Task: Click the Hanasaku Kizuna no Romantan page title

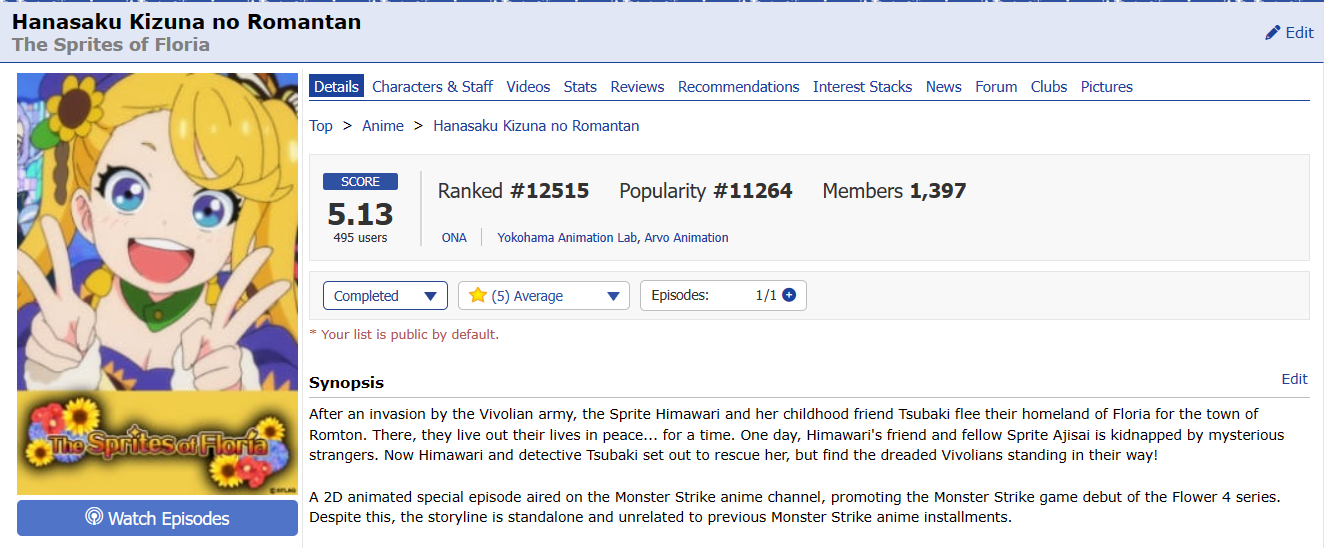Action: pyautogui.click(x=186, y=21)
